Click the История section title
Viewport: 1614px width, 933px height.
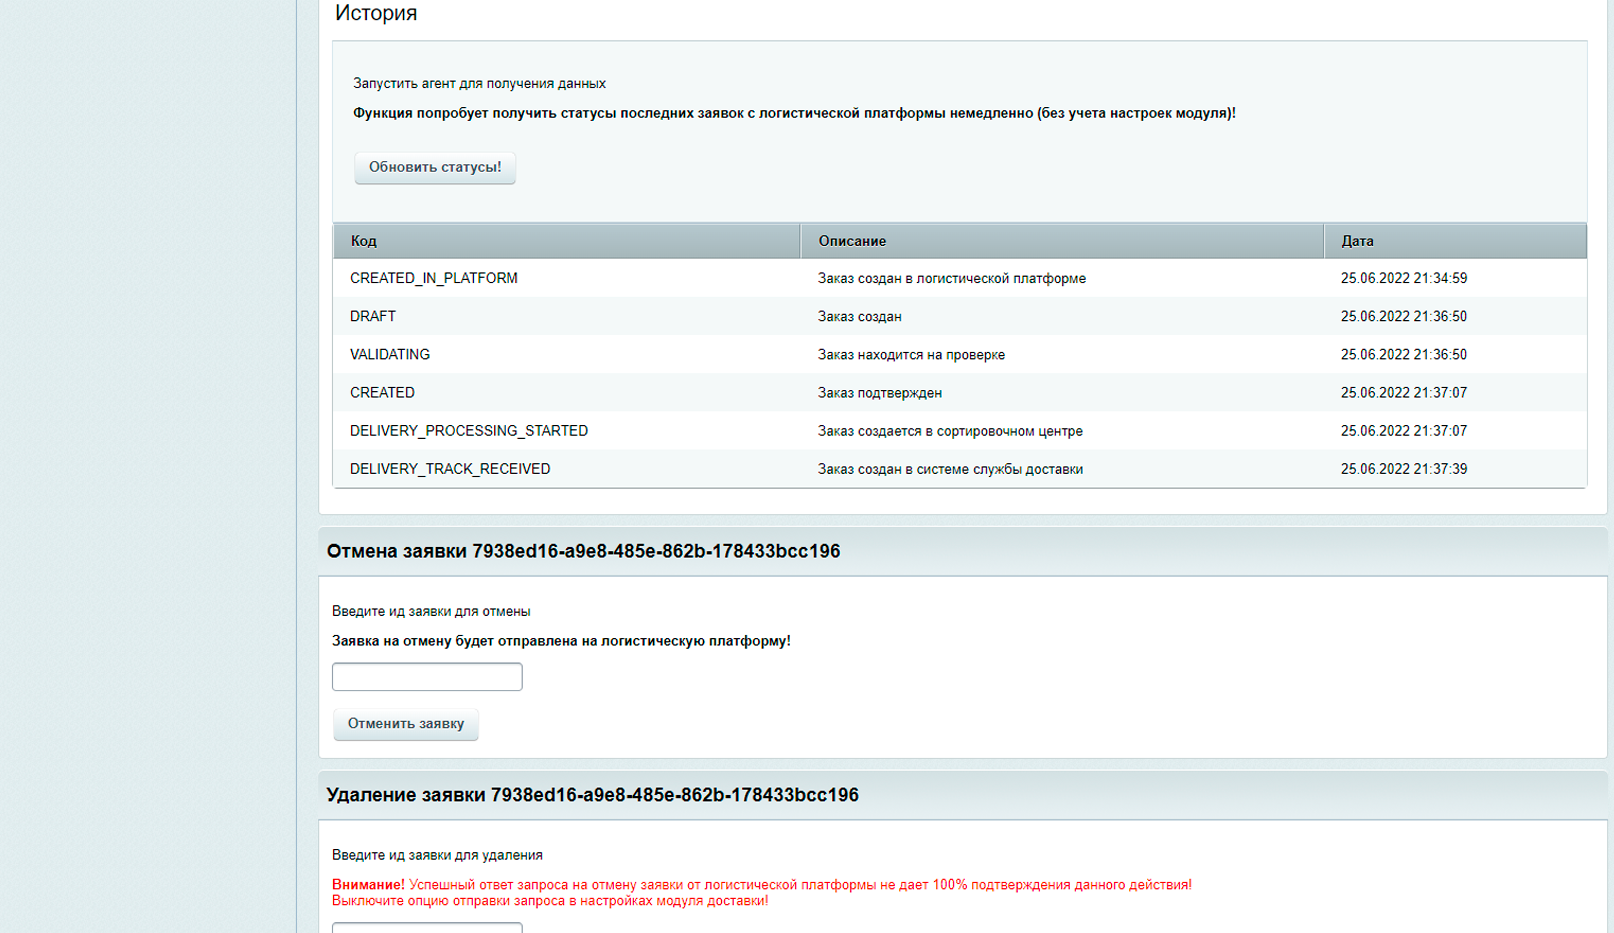click(x=376, y=13)
